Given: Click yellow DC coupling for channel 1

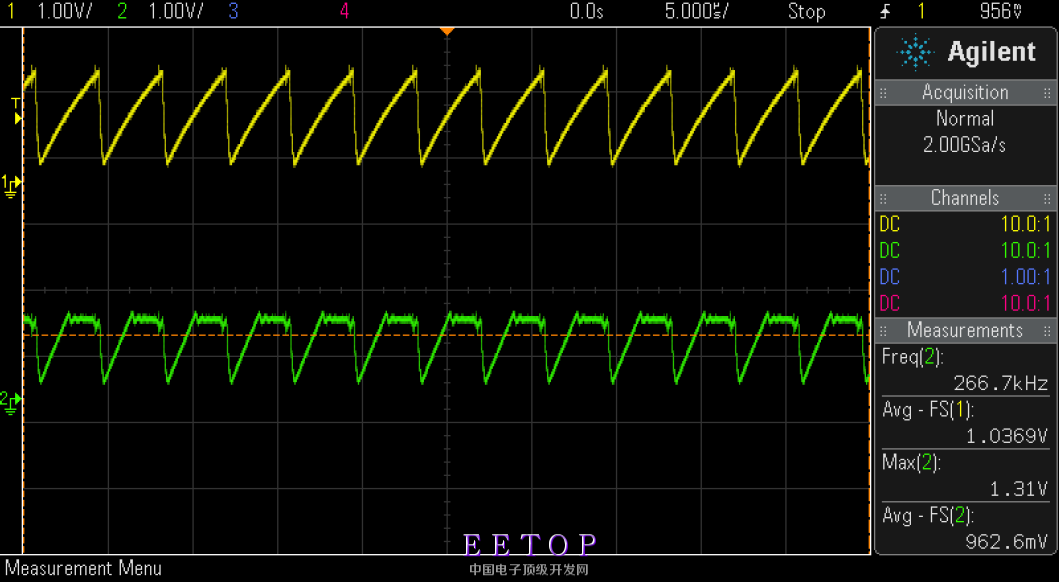Looking at the screenshot, I should (x=889, y=224).
